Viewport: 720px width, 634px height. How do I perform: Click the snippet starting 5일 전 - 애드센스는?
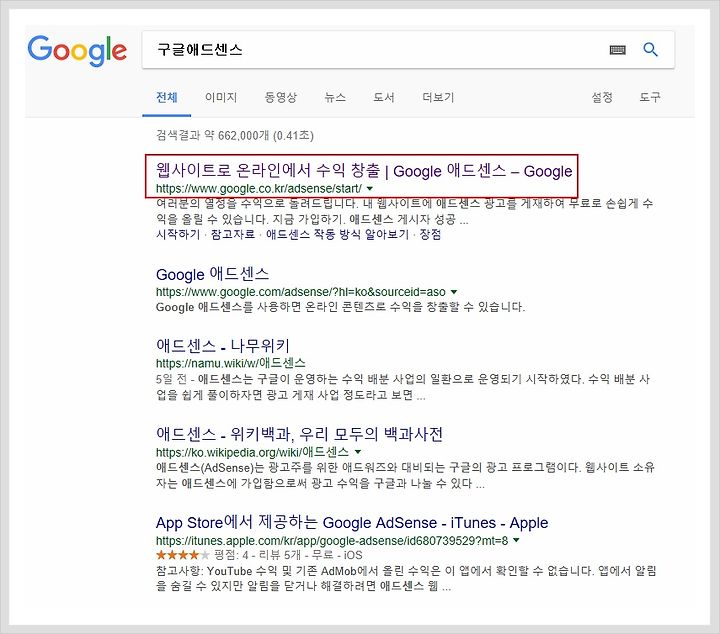coord(403,387)
